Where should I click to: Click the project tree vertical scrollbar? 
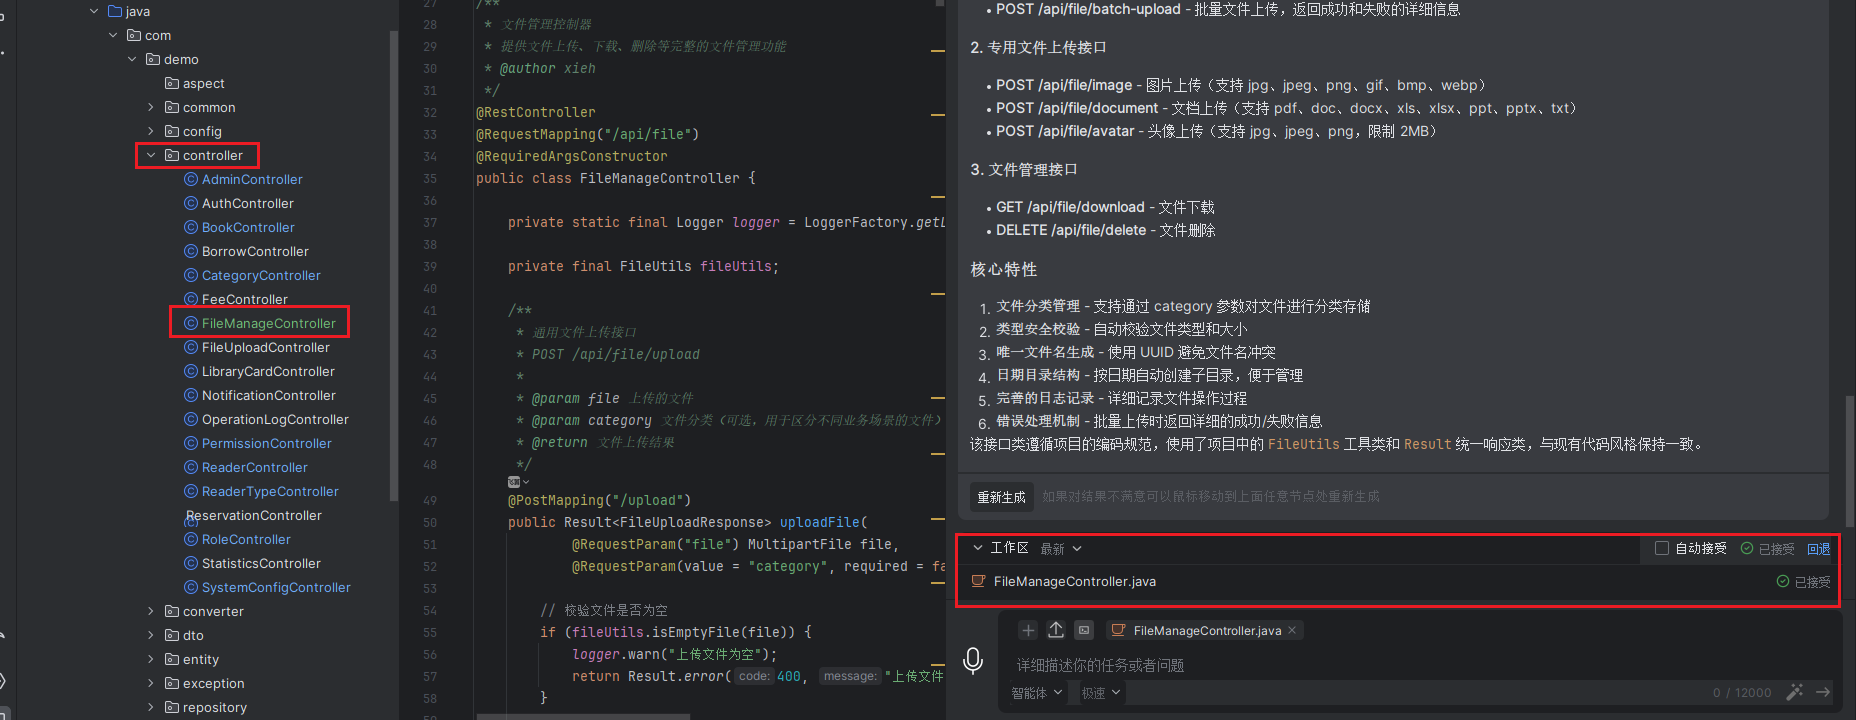393,265
